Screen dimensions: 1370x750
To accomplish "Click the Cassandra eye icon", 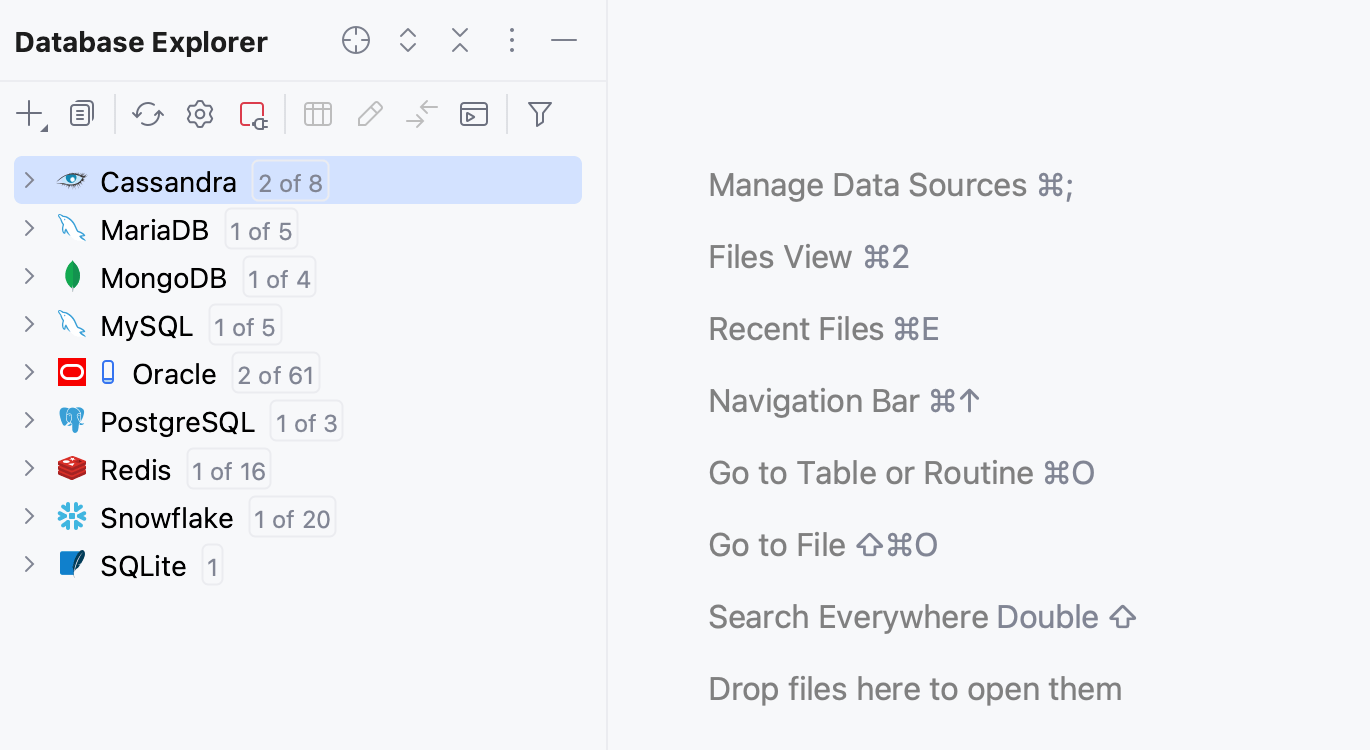I will tap(72, 180).
